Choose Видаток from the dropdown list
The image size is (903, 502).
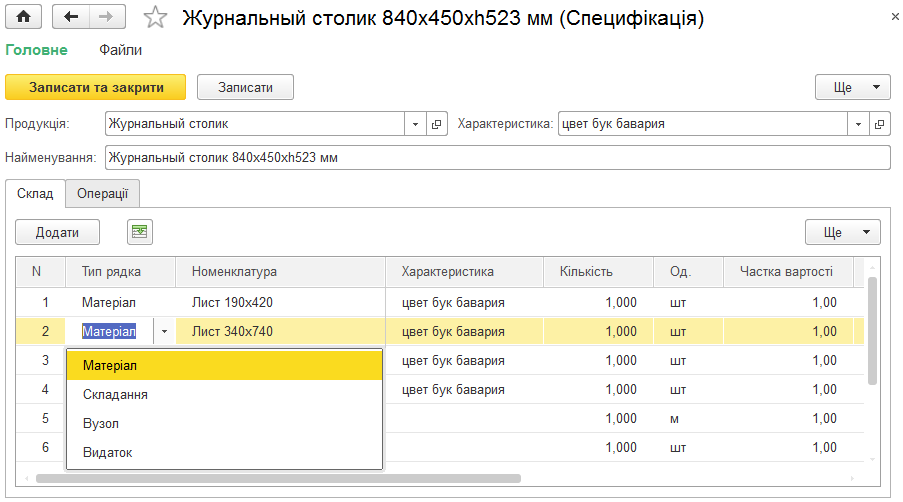pos(225,452)
